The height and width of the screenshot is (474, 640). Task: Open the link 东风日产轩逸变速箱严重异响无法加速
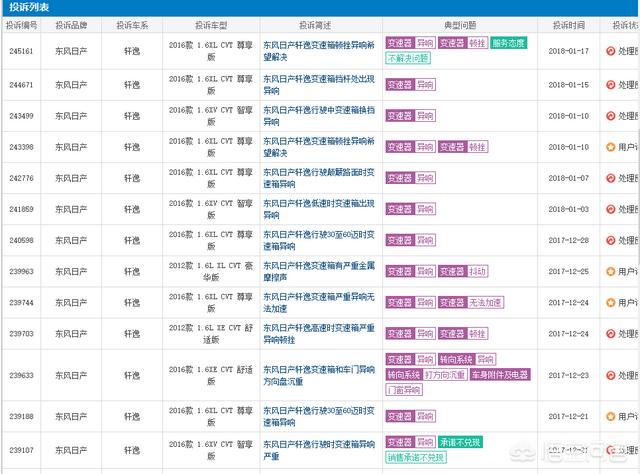pyautogui.click(x=319, y=303)
